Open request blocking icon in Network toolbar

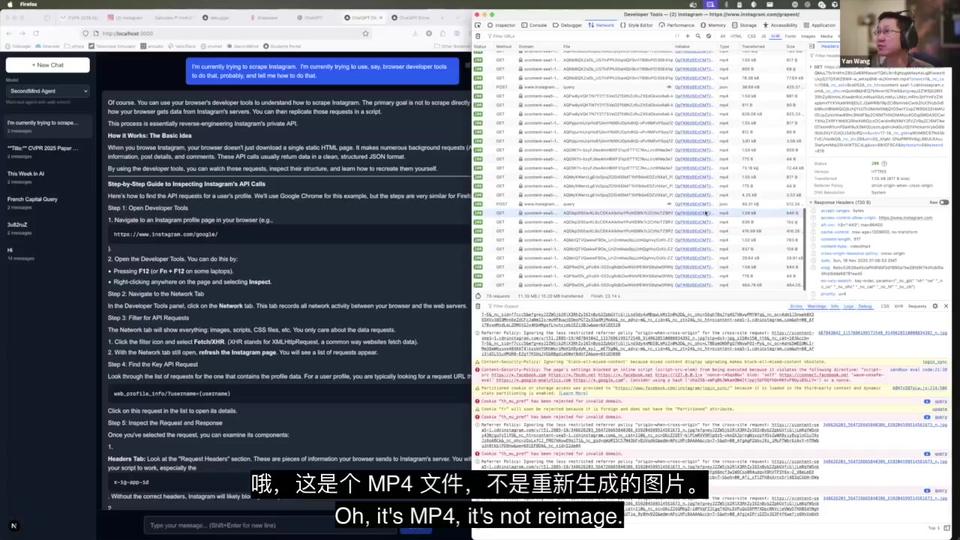tap(708, 36)
